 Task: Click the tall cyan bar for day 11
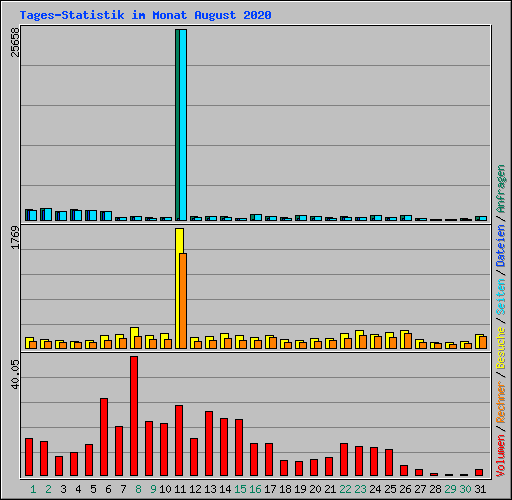pyautogui.click(x=183, y=125)
